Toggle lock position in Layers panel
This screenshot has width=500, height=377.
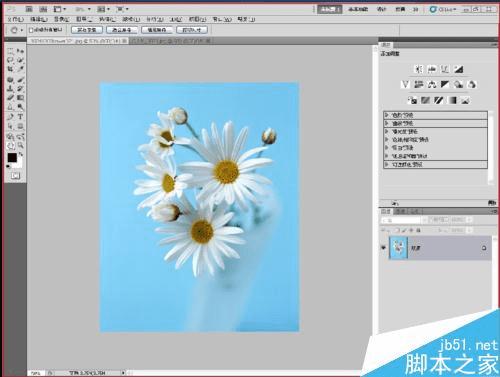coord(411,230)
